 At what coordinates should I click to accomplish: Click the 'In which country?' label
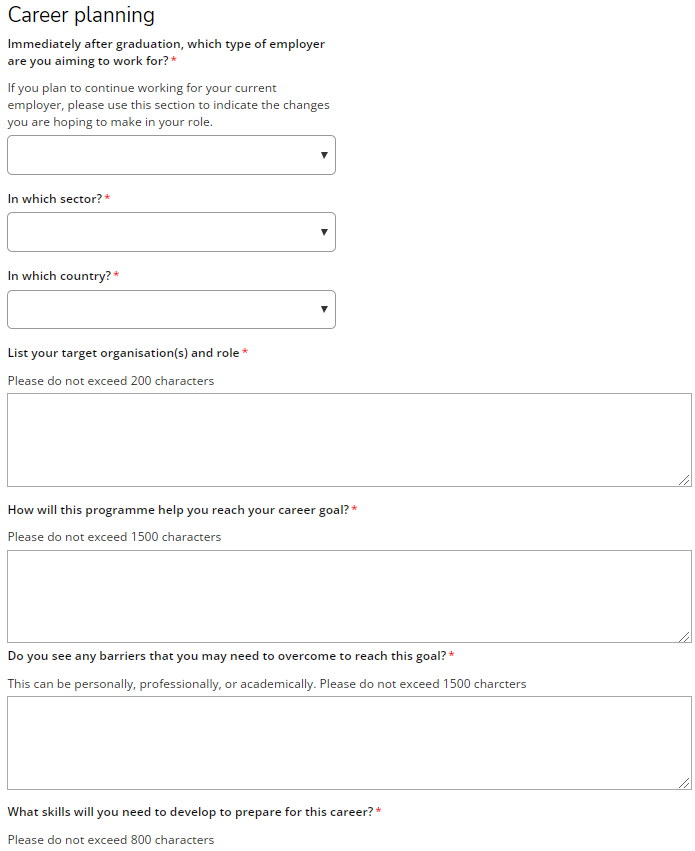pos(59,276)
